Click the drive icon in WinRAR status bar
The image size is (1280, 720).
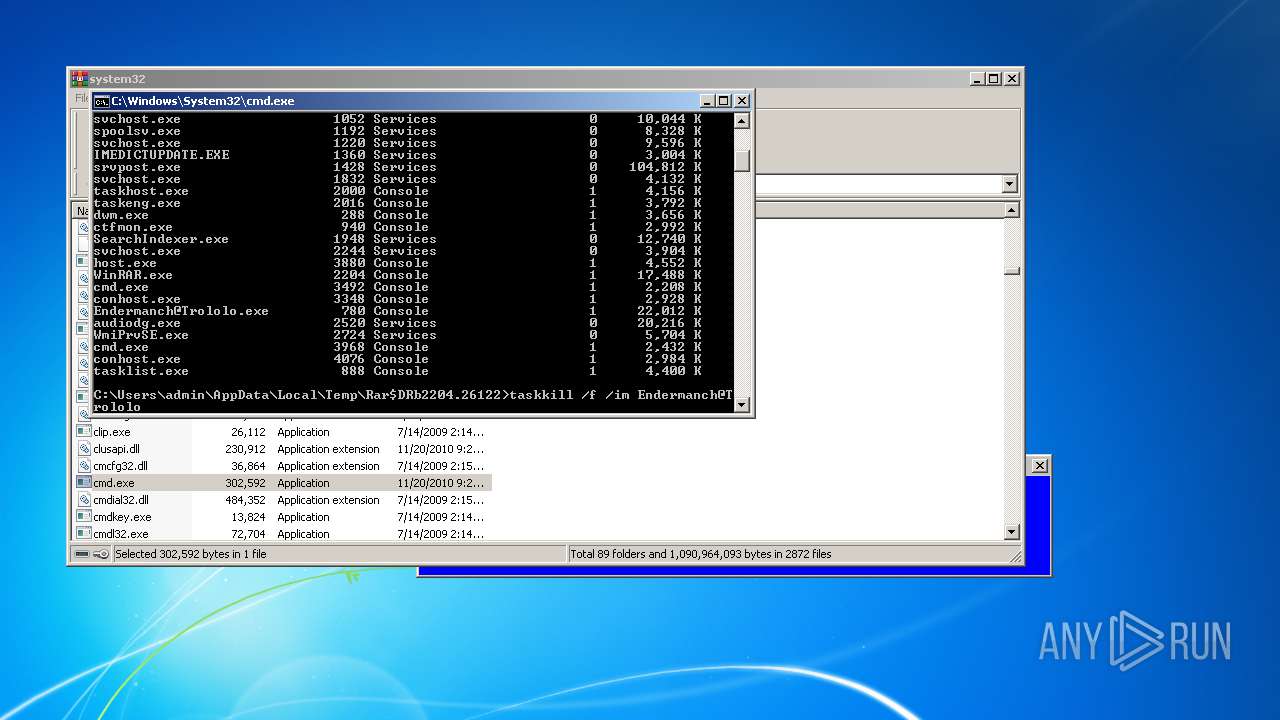pos(80,554)
